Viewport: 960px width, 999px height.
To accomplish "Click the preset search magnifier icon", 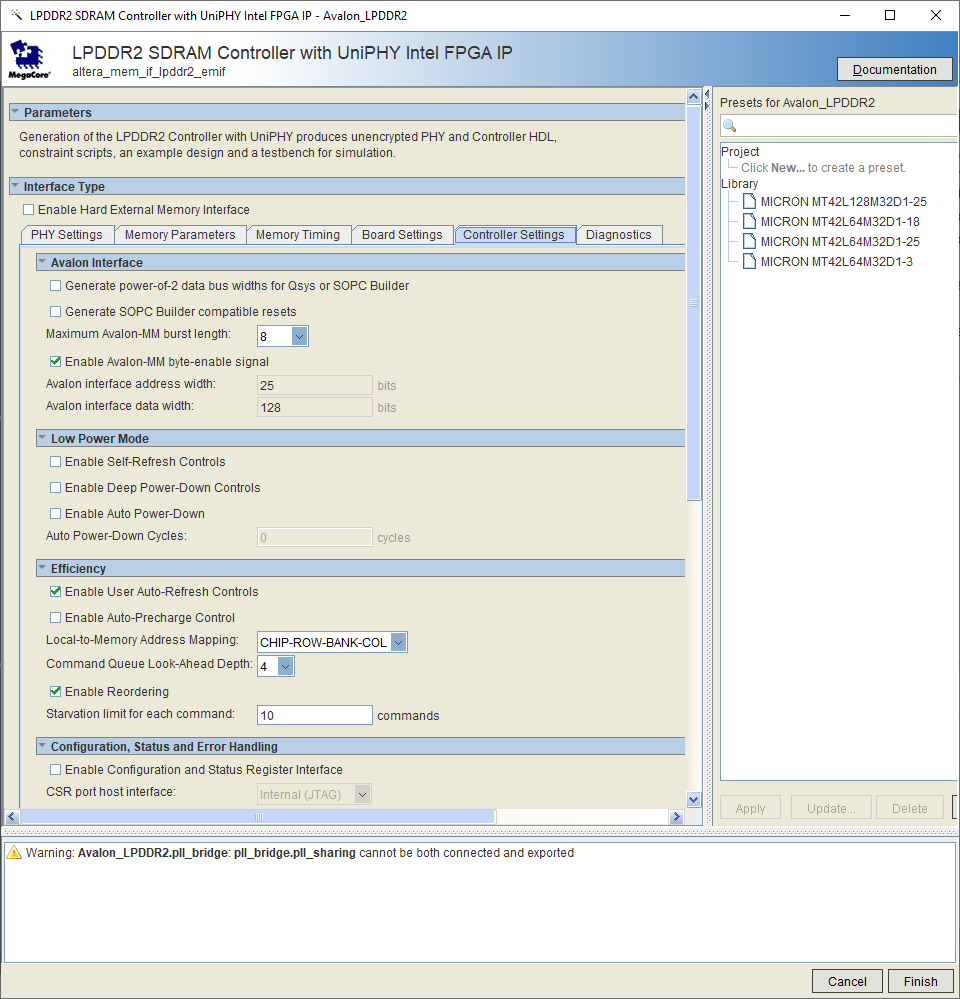I will 730,126.
